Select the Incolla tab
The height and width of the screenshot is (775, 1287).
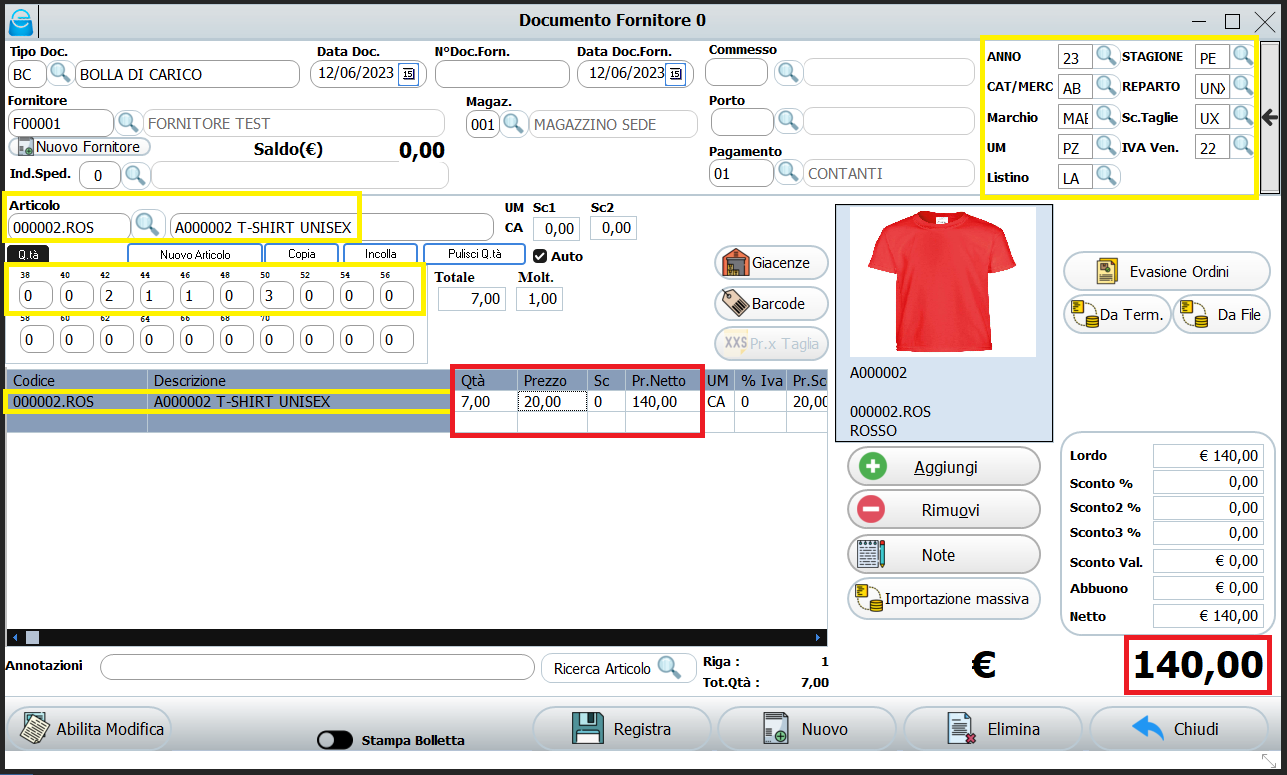coord(379,253)
